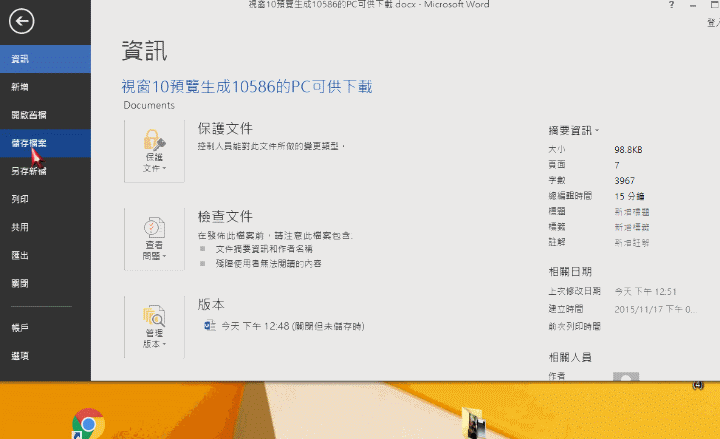720x439 pixels.
Task: Select 新增 in the backstage sidebar
Action: pyautogui.click(x=45, y=87)
